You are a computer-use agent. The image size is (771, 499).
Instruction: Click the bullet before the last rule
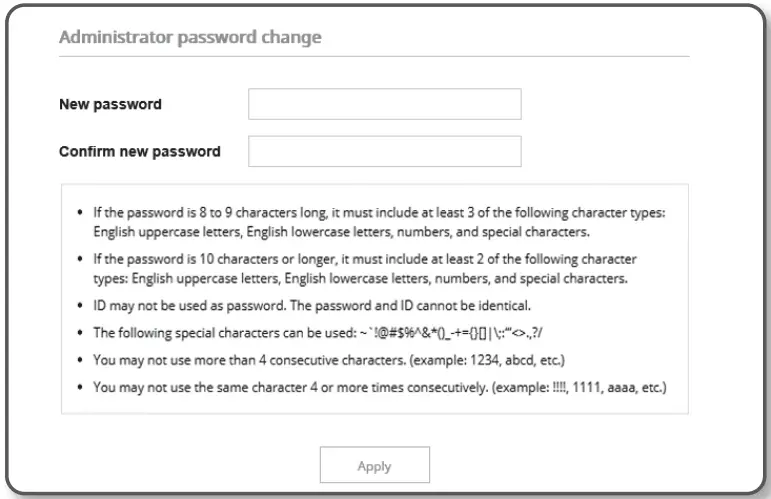(x=78, y=386)
